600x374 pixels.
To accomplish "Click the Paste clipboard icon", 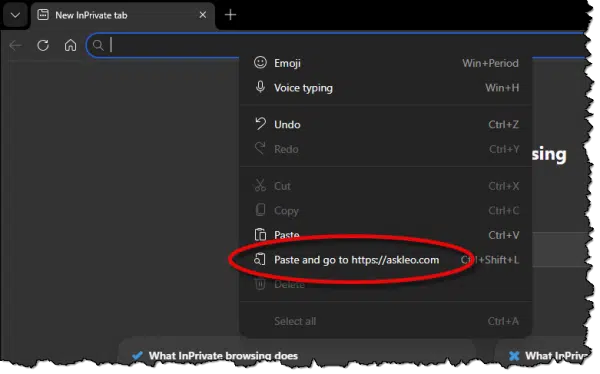I will 260,234.
